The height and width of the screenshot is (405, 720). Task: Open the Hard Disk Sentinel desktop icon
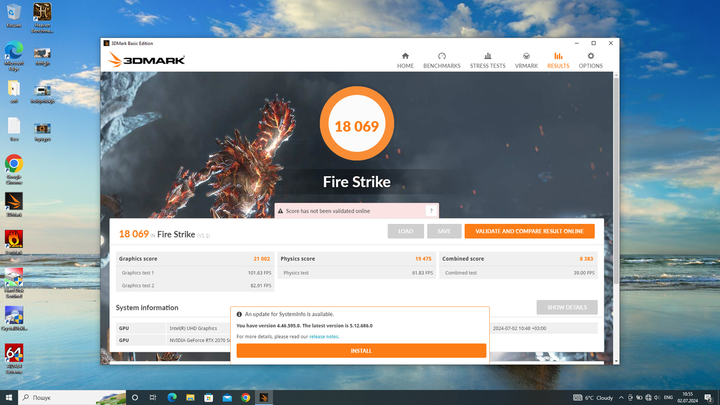pos(14,283)
